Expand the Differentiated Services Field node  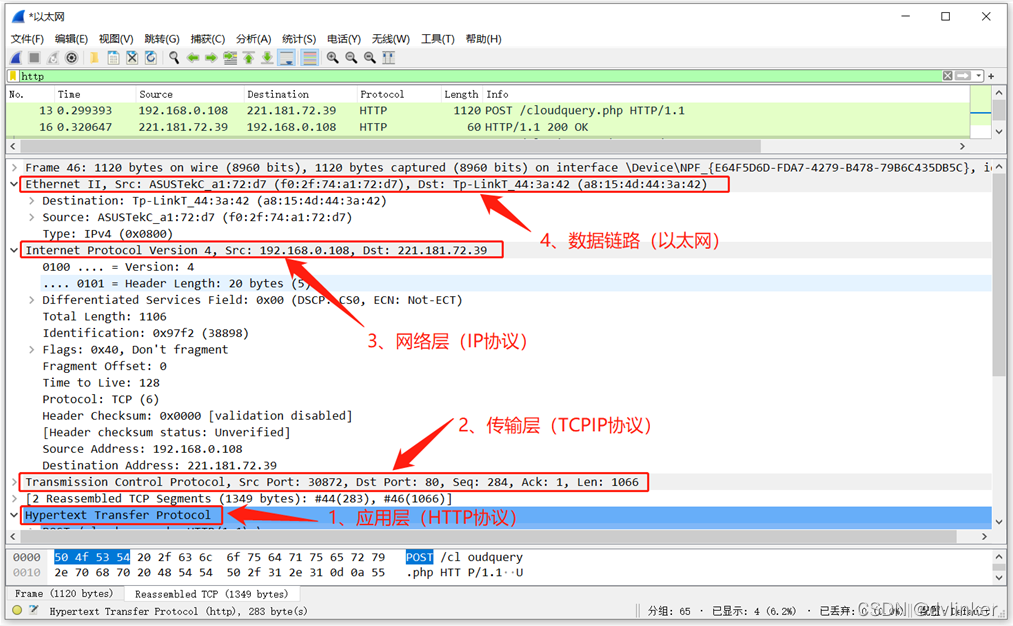(x=32, y=300)
